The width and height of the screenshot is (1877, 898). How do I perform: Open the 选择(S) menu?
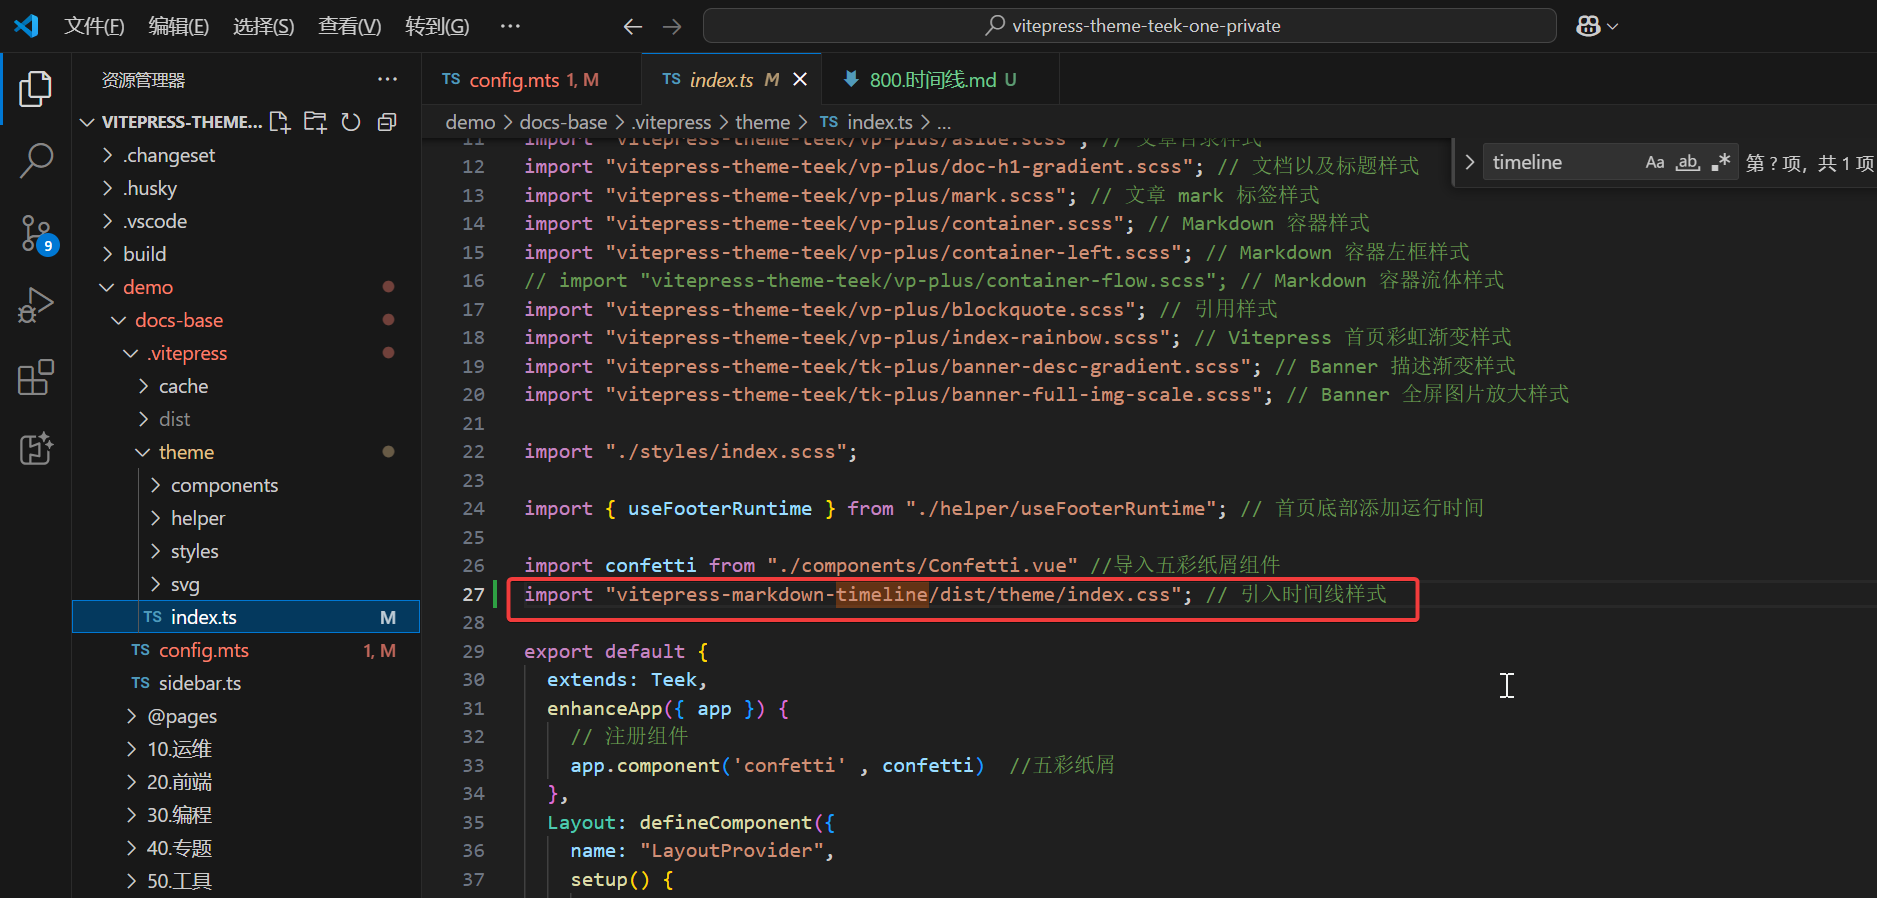(x=264, y=26)
